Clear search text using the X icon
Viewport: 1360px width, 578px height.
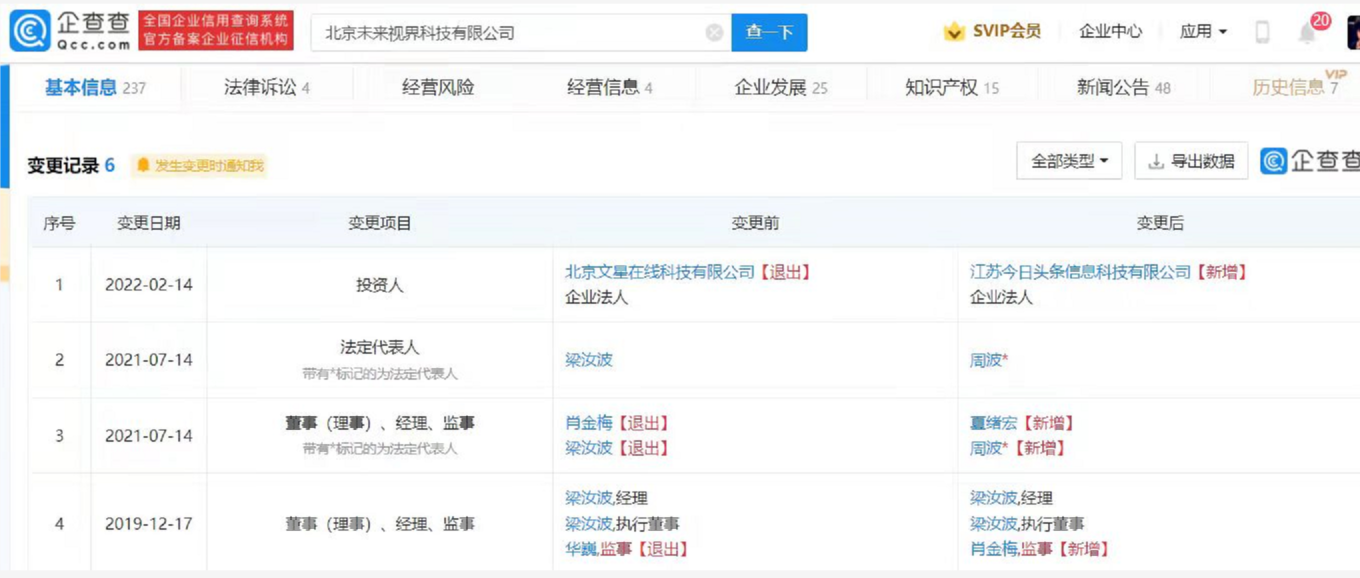tap(714, 32)
